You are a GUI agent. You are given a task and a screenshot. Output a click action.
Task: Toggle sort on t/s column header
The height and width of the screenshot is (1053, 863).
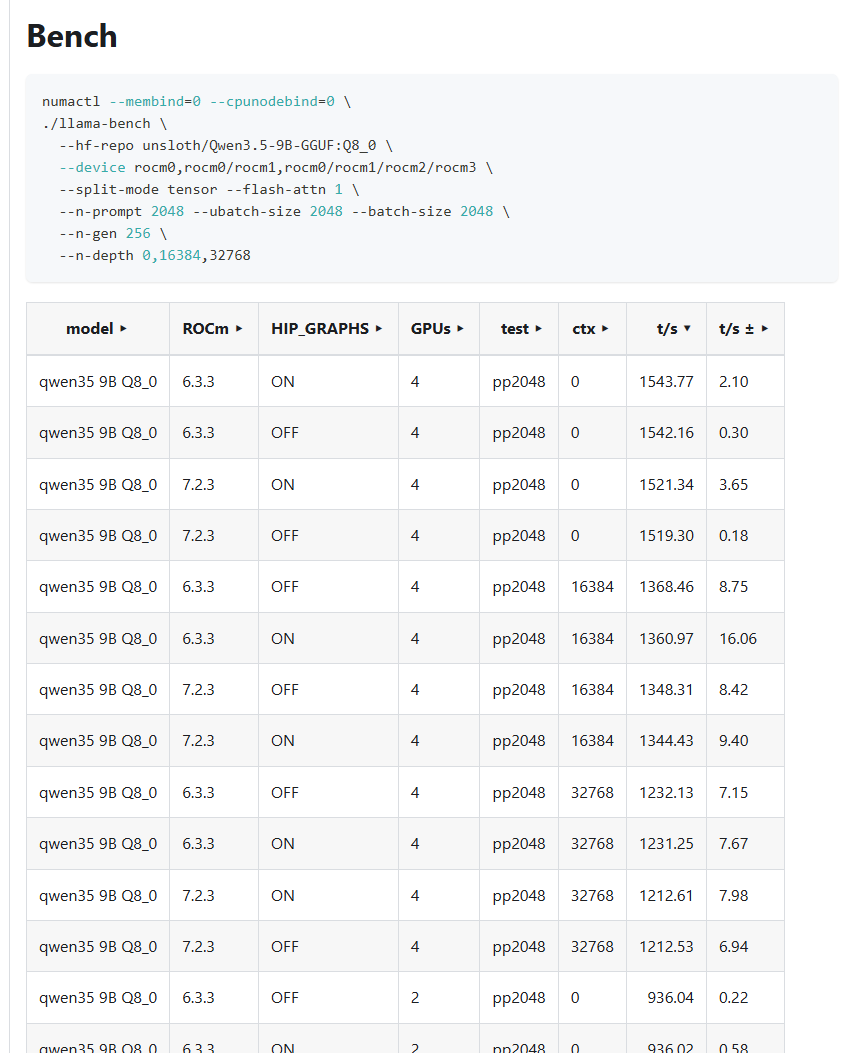[666, 329]
